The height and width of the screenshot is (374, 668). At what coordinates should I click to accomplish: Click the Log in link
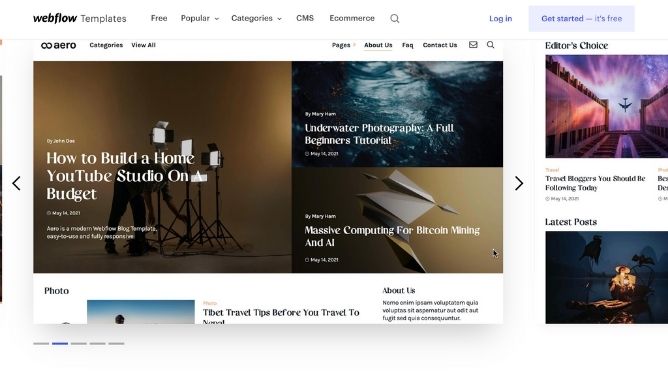[x=501, y=18]
